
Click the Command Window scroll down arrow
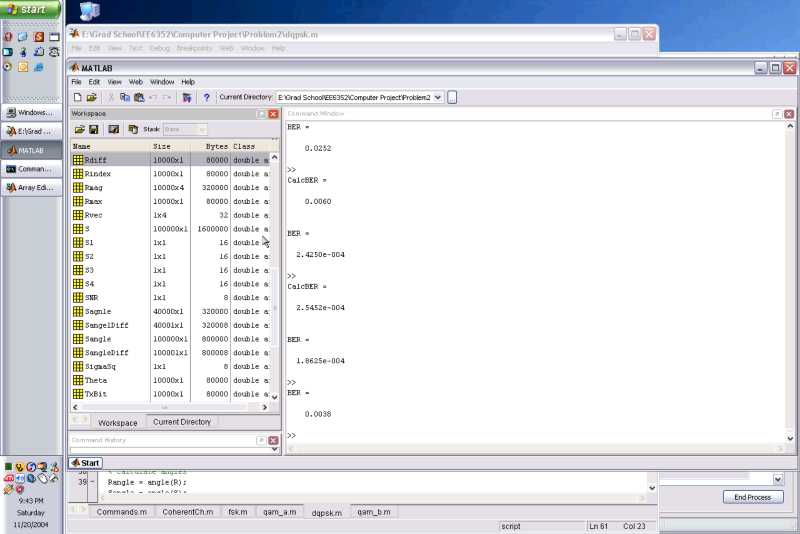click(x=790, y=439)
